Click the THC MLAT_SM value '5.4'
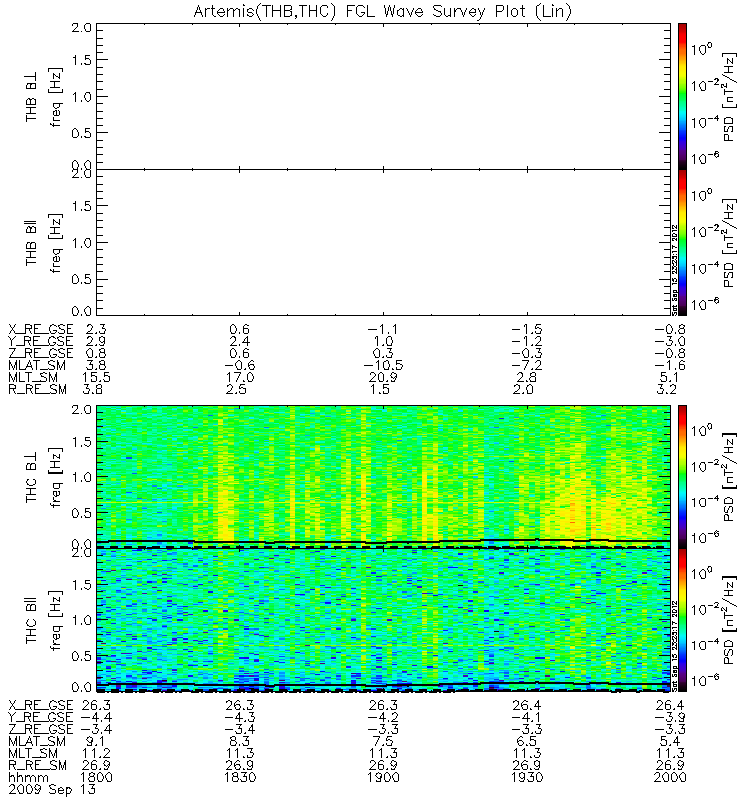The image size is (750, 800). (670, 741)
